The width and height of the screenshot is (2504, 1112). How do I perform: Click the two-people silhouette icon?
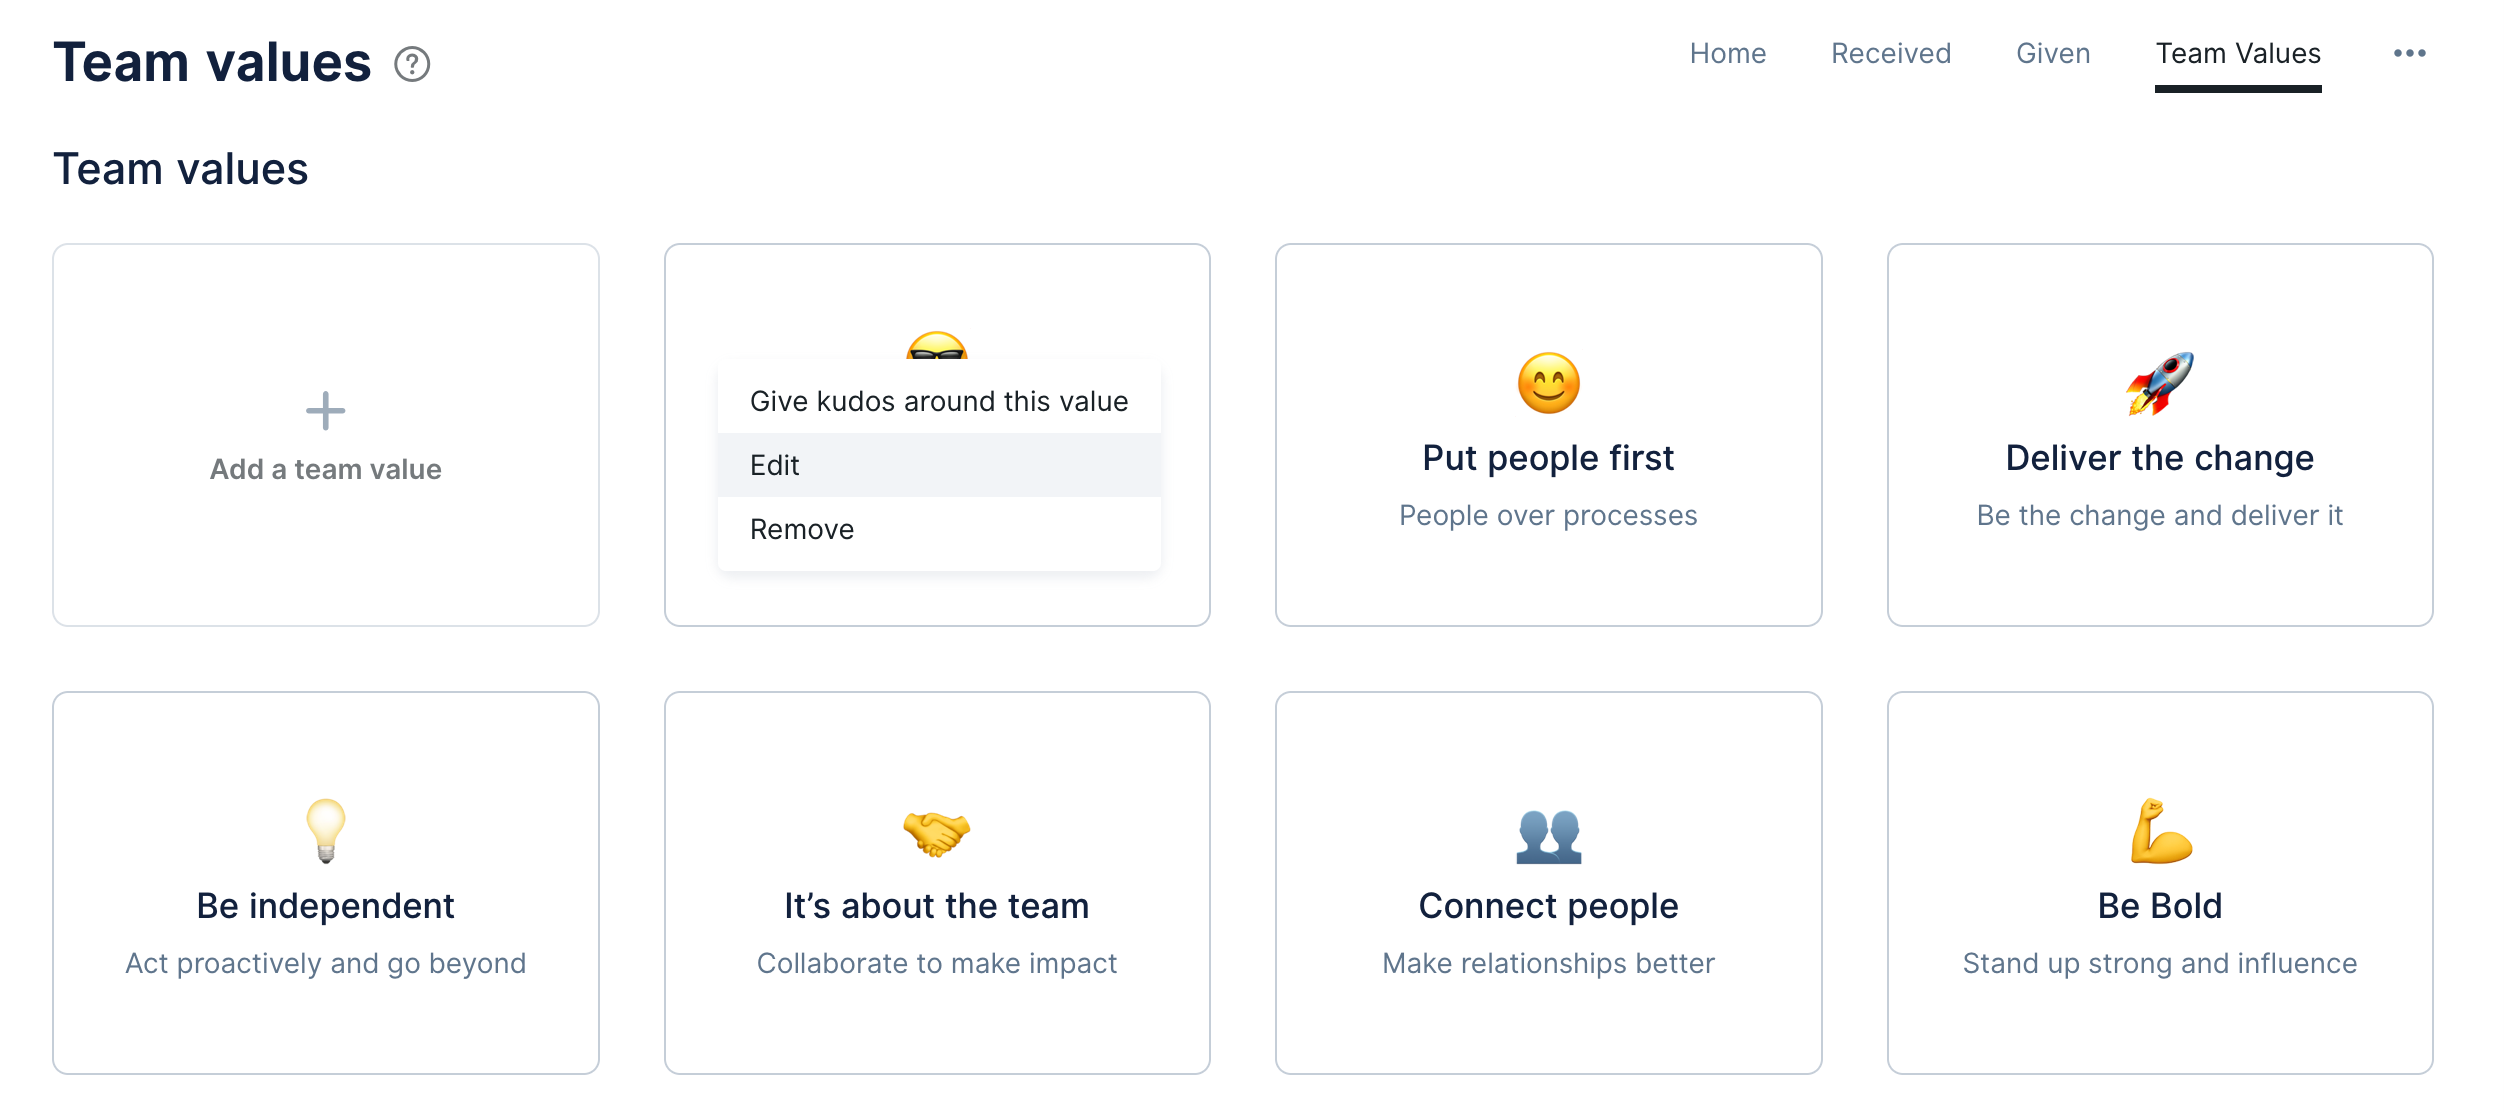point(1548,835)
